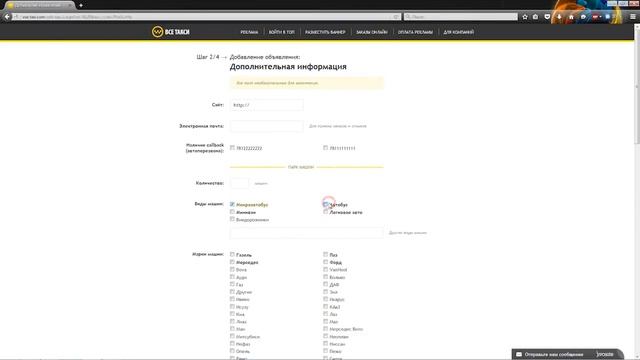
Task: Click the magnifier icon in search box
Action: coord(408,17)
